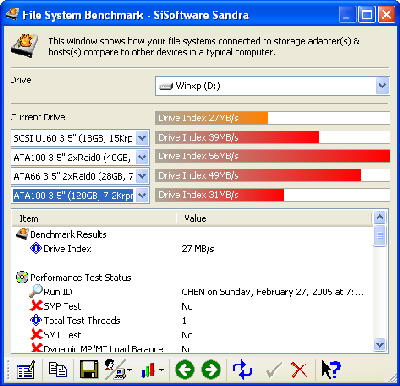Open the user and computer connection icon

click(115, 369)
